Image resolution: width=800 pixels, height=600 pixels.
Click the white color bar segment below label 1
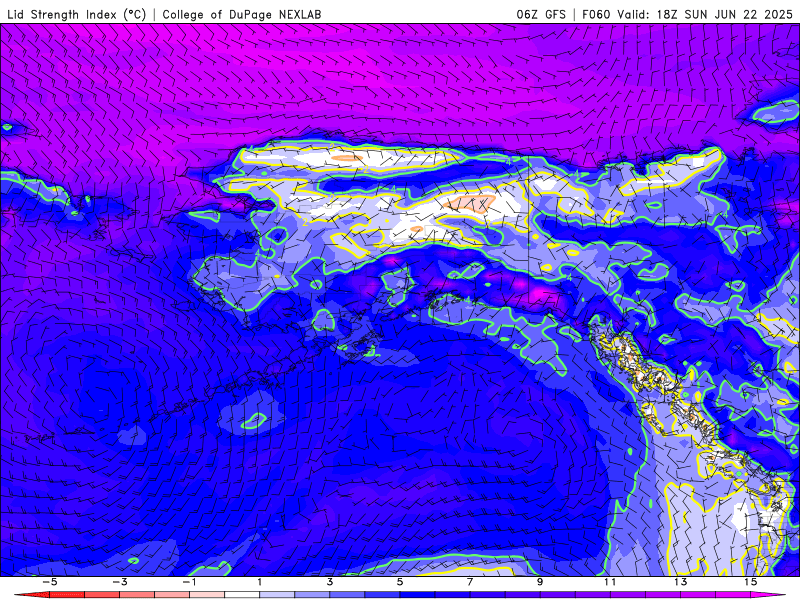(242, 595)
